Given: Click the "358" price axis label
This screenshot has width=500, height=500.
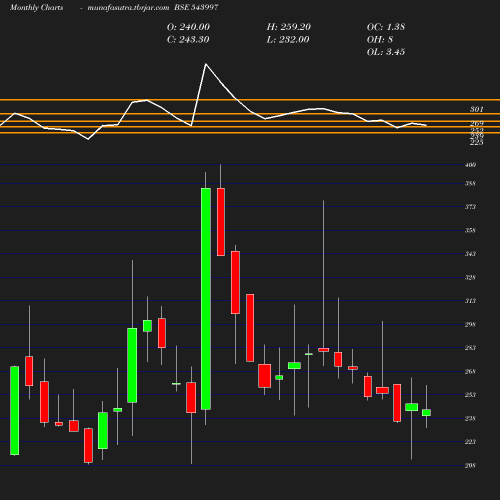Looking at the screenshot, I should 470,230.
